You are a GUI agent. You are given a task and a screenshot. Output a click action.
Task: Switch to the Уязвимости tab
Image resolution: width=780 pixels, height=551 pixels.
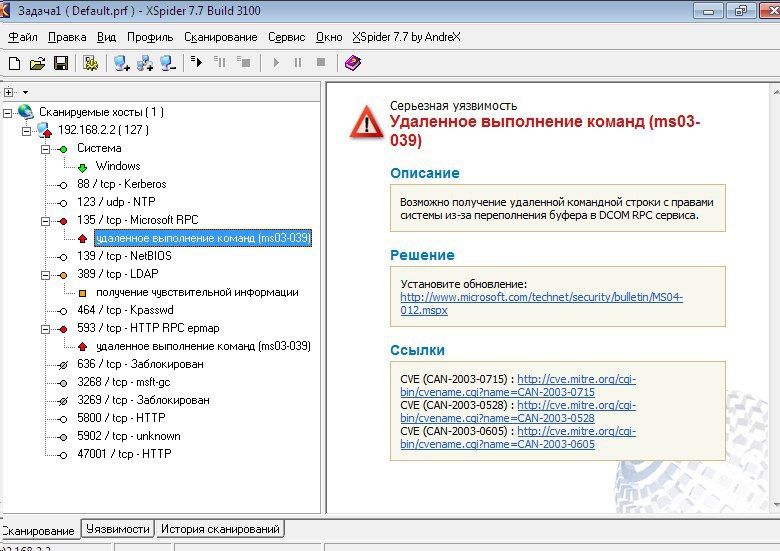coord(117,529)
